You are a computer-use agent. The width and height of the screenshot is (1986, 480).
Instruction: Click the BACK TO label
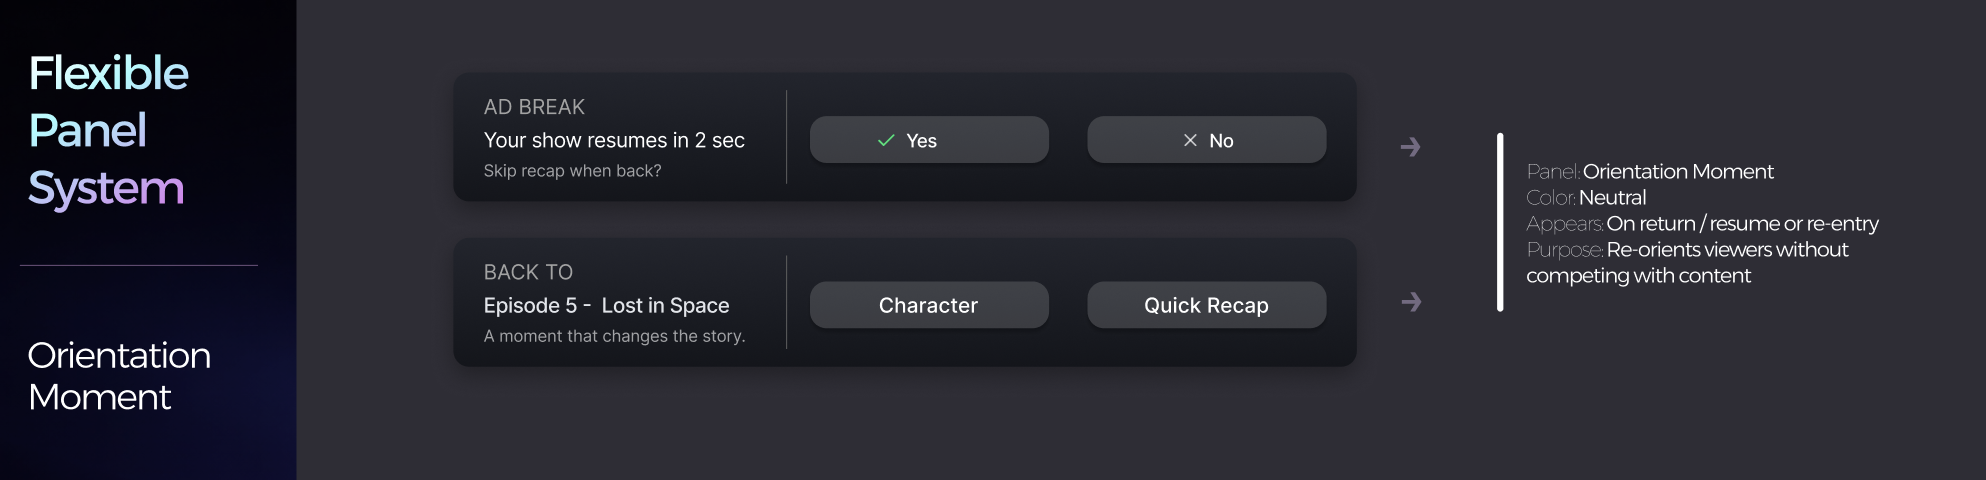pos(528,272)
